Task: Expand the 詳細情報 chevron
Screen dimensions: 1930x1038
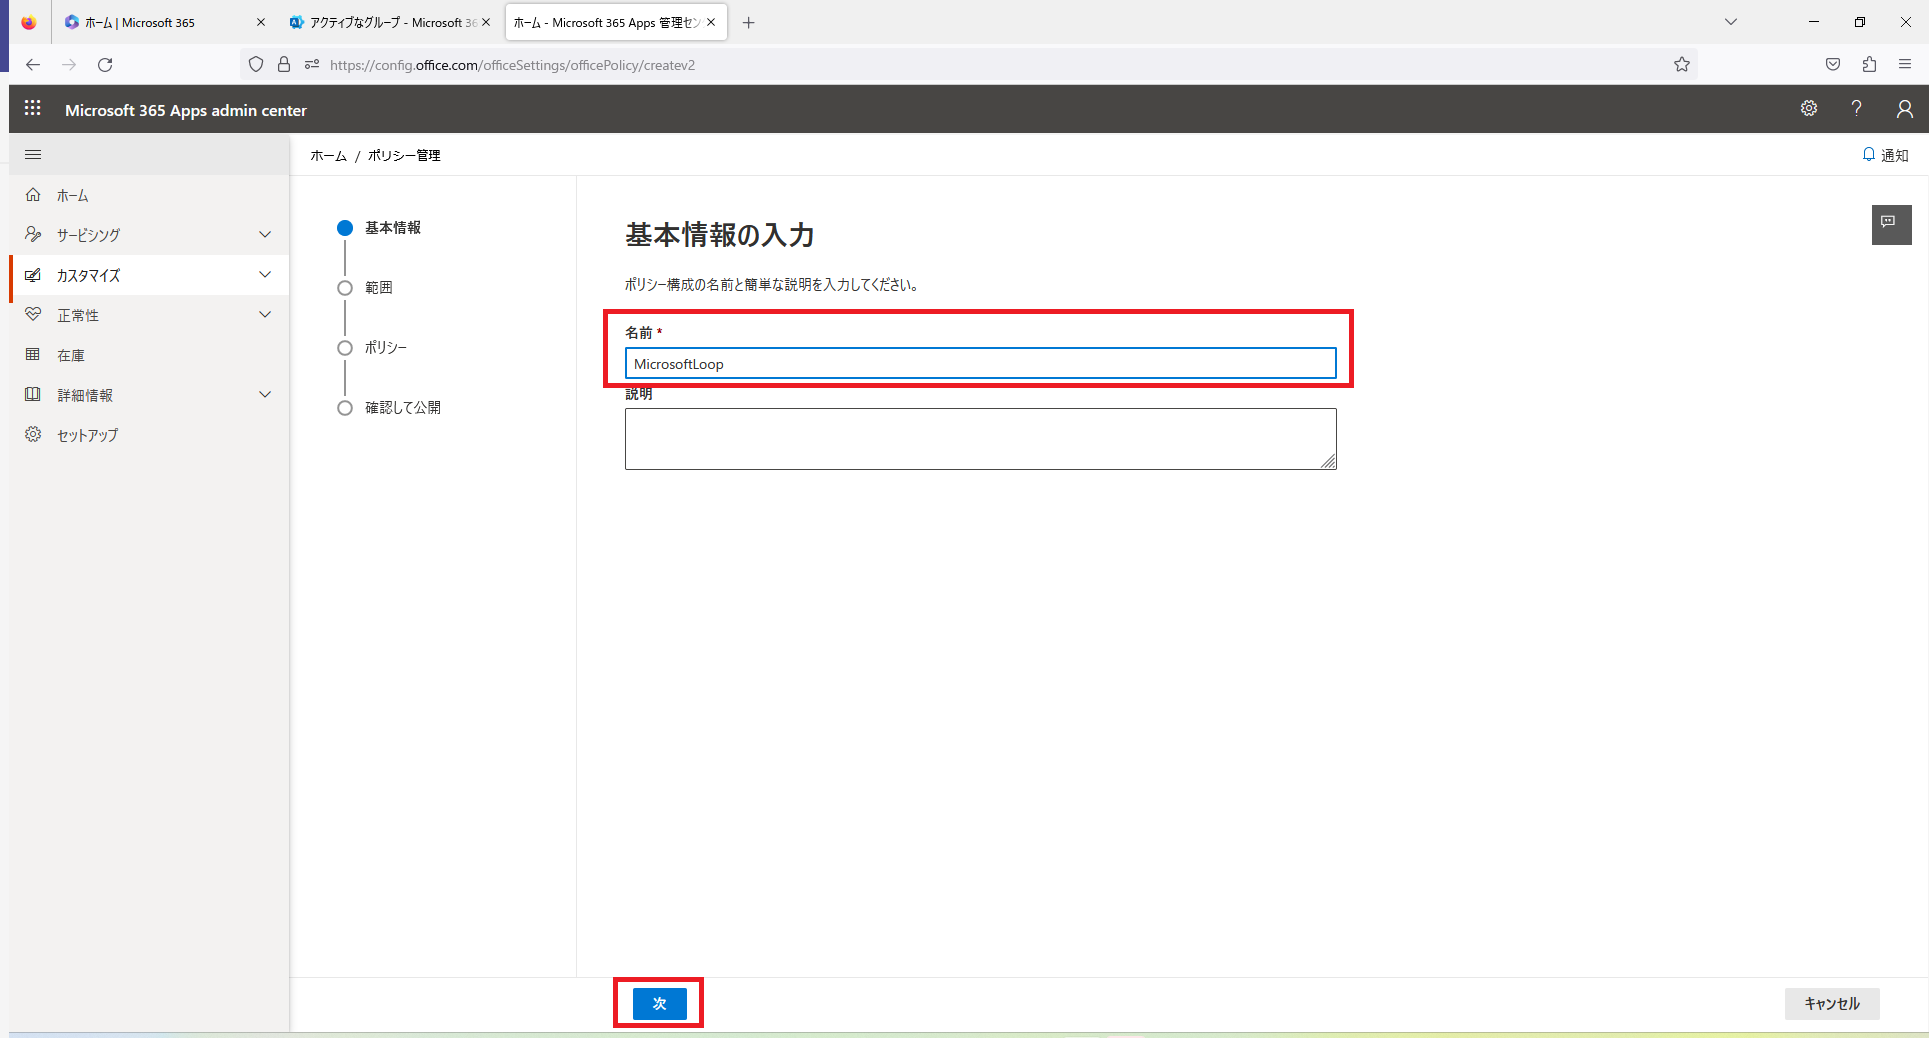Action: click(x=265, y=394)
